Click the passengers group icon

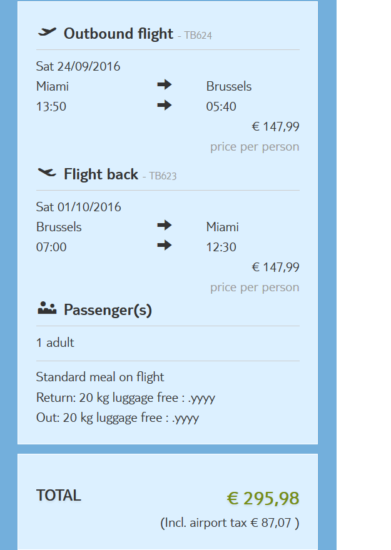[47, 308]
